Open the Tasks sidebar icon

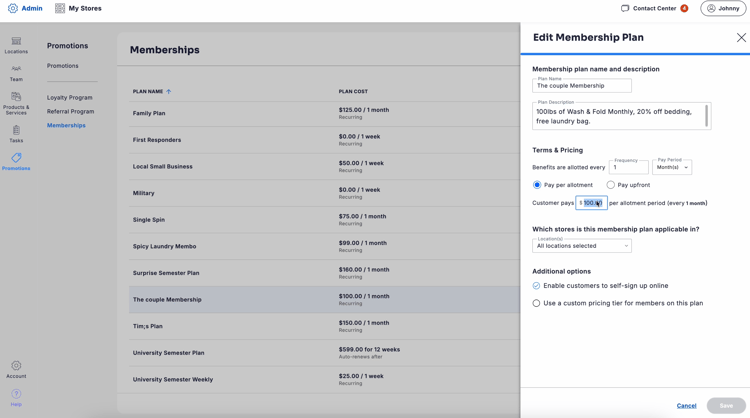point(16,131)
